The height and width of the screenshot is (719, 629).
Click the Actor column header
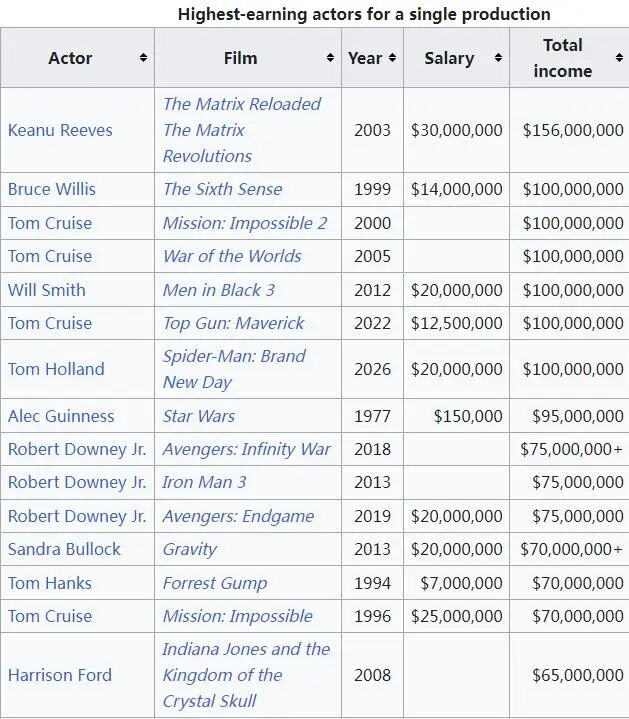coord(77,58)
